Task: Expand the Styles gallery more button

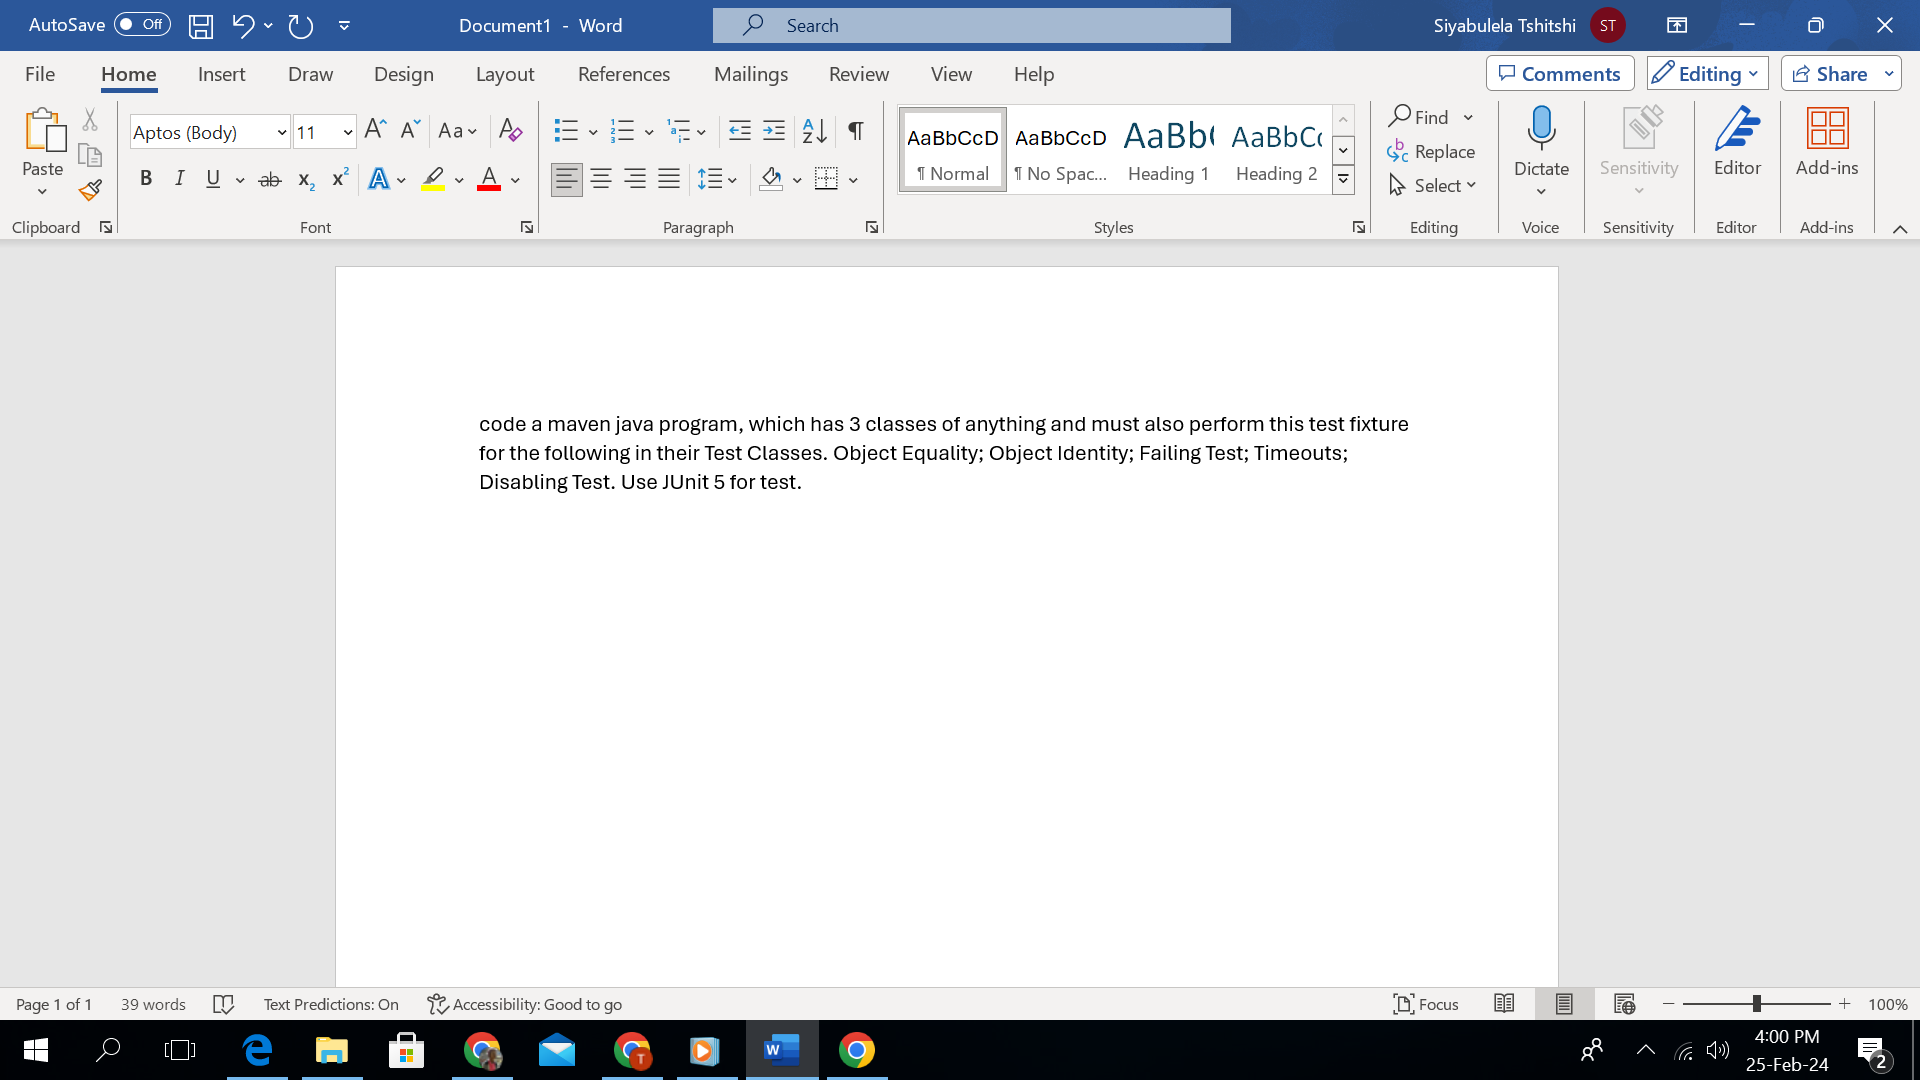Action: coord(1344,180)
